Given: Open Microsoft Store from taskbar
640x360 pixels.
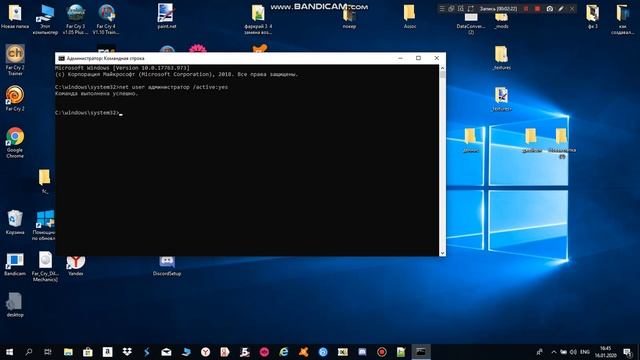Looking at the screenshot, I should pos(88,352).
